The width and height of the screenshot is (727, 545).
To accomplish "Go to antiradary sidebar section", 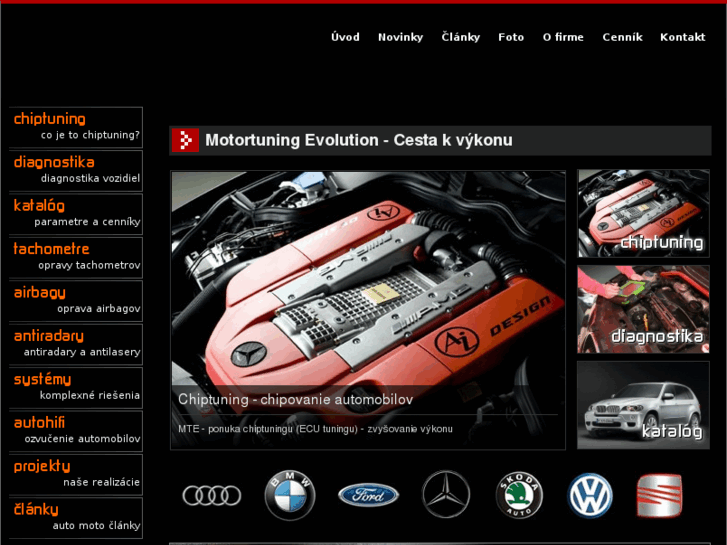I will (x=49, y=336).
